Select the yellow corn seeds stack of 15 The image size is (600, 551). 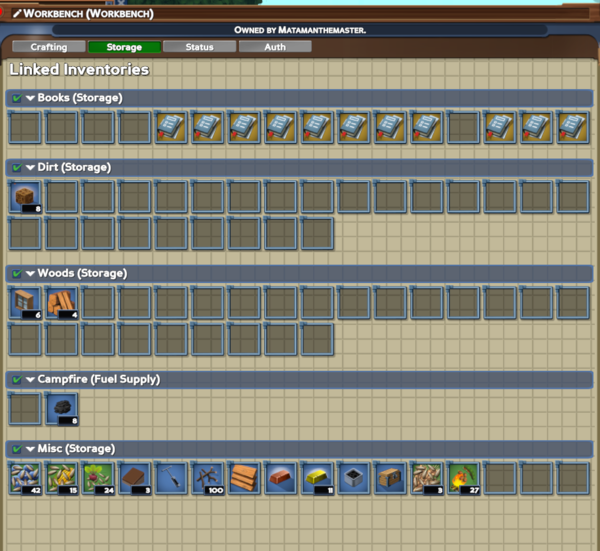click(62, 478)
